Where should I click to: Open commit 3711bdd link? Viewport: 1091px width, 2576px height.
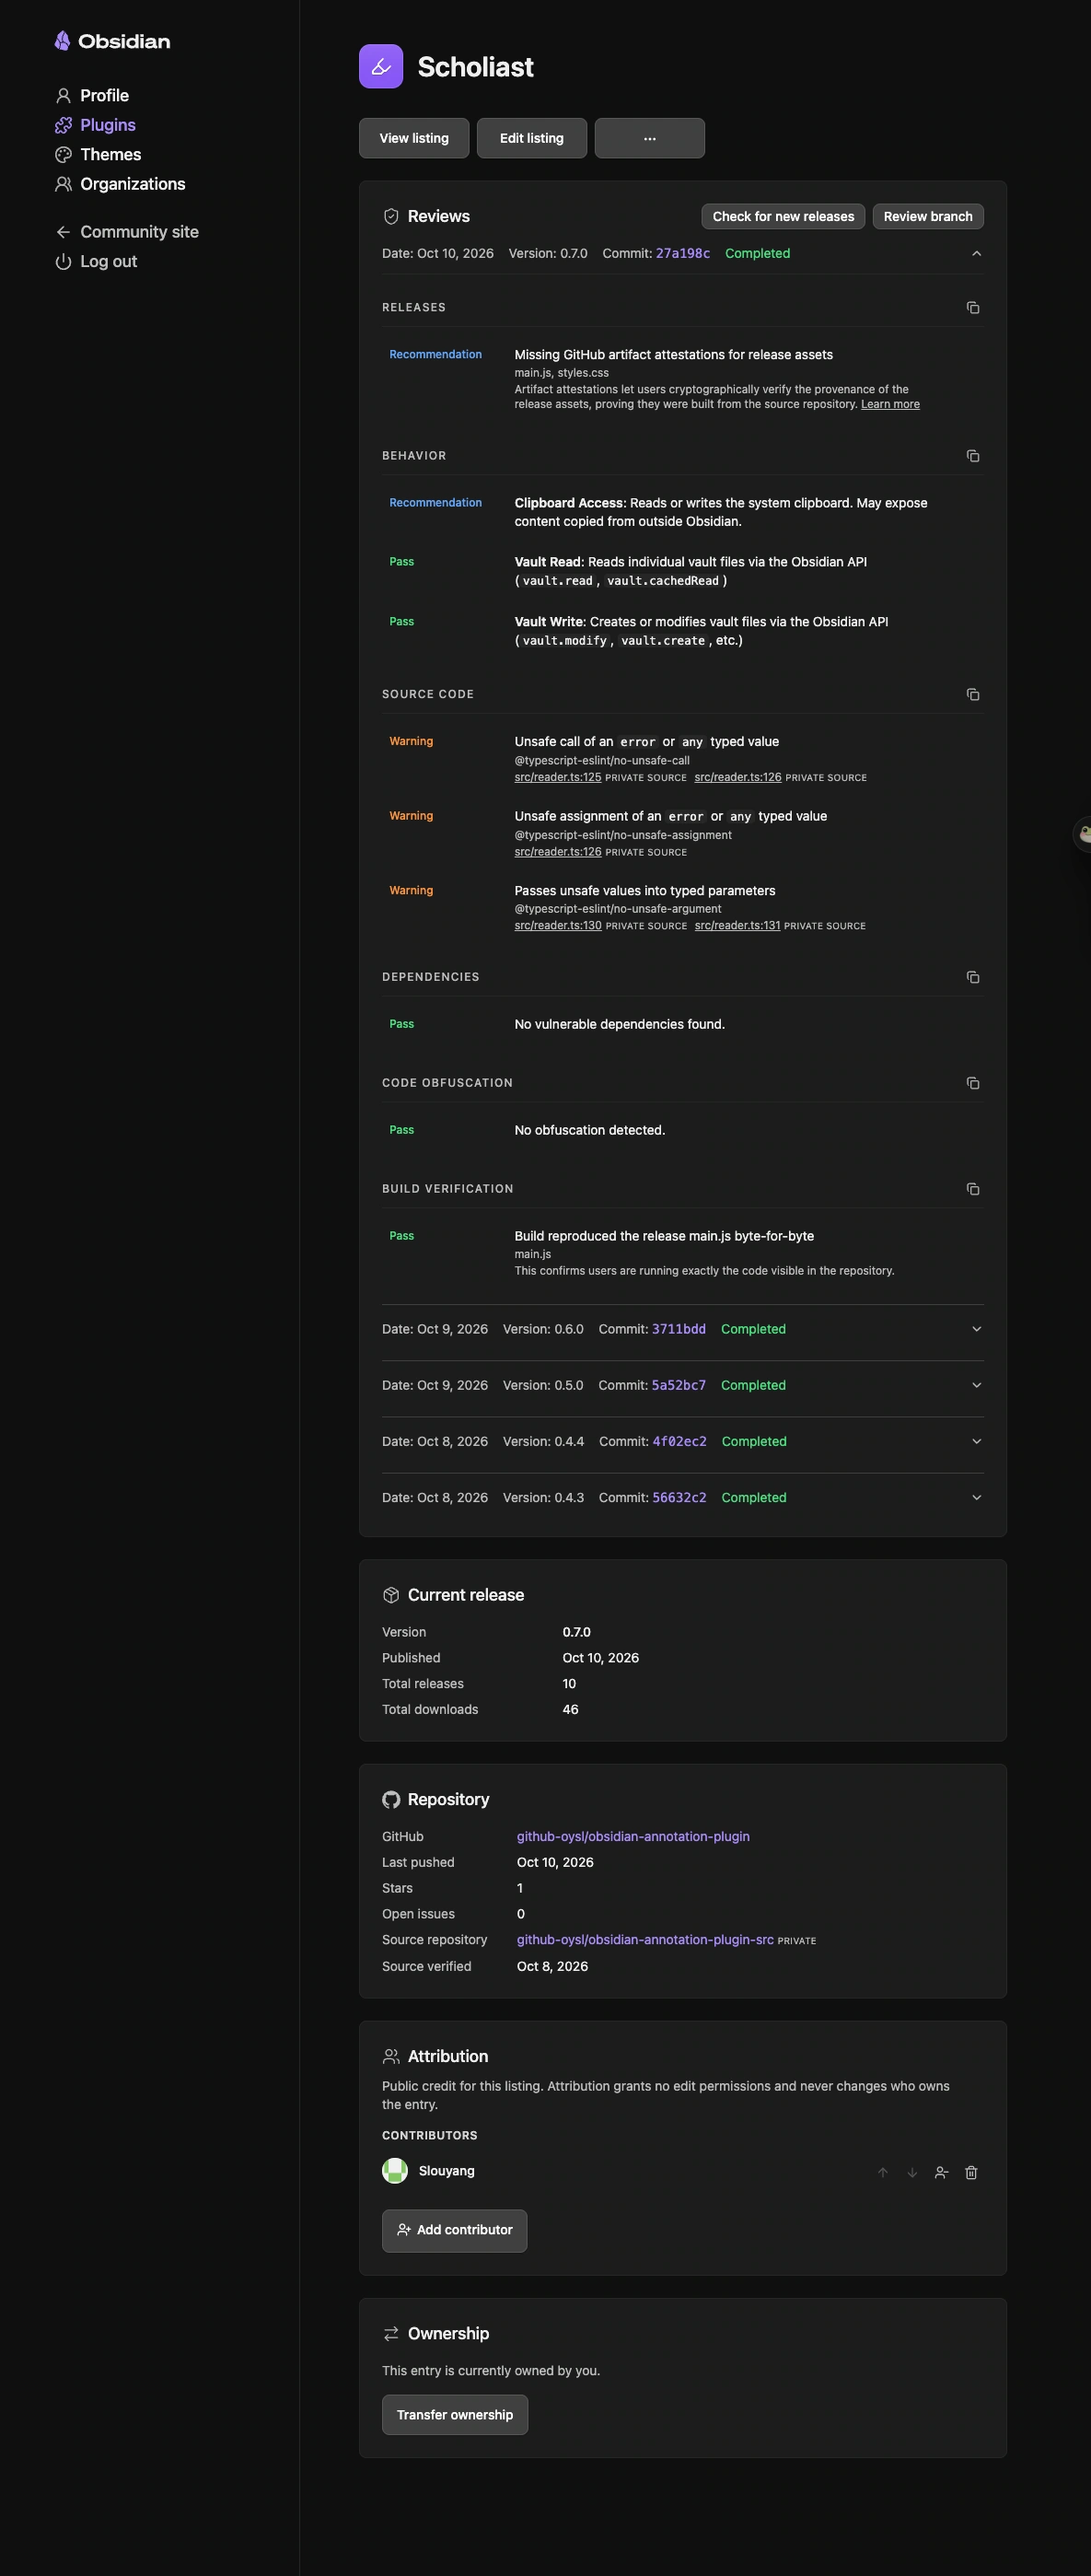pos(679,1330)
